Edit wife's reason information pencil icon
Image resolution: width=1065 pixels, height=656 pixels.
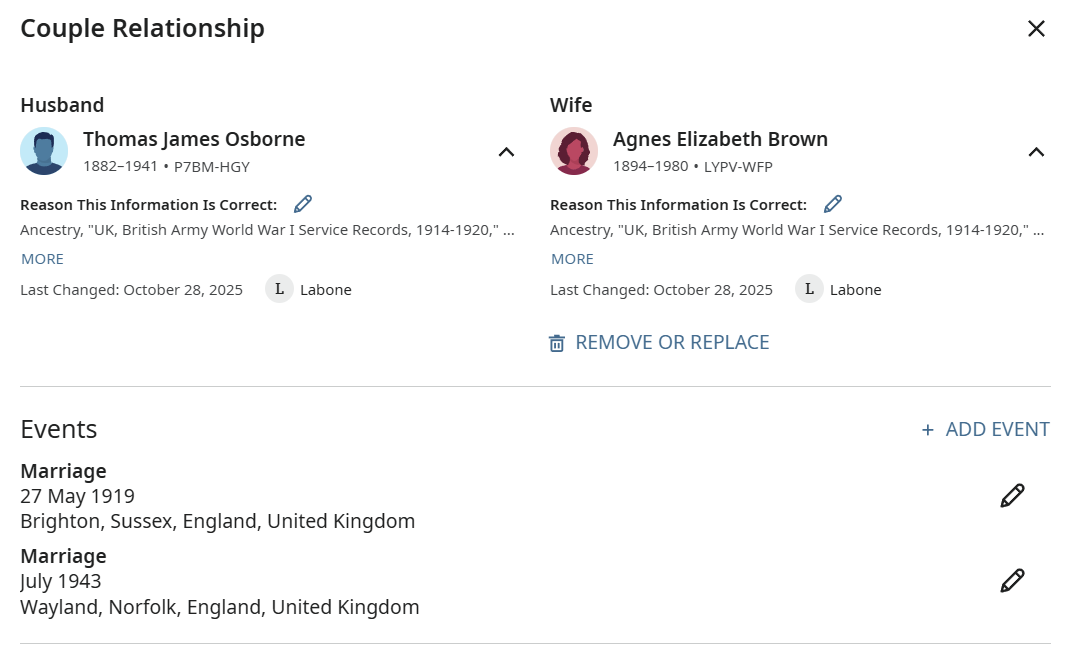click(833, 204)
